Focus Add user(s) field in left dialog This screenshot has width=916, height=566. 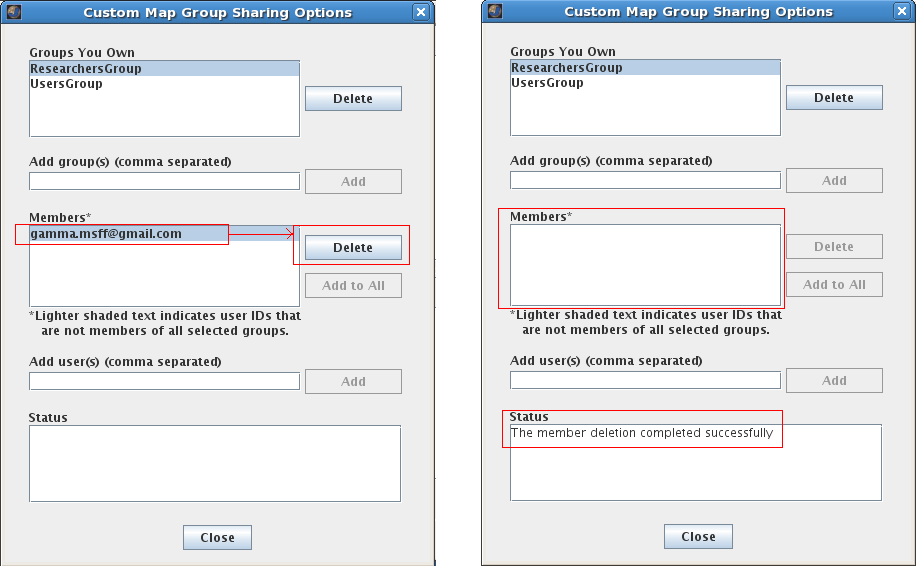coord(164,381)
